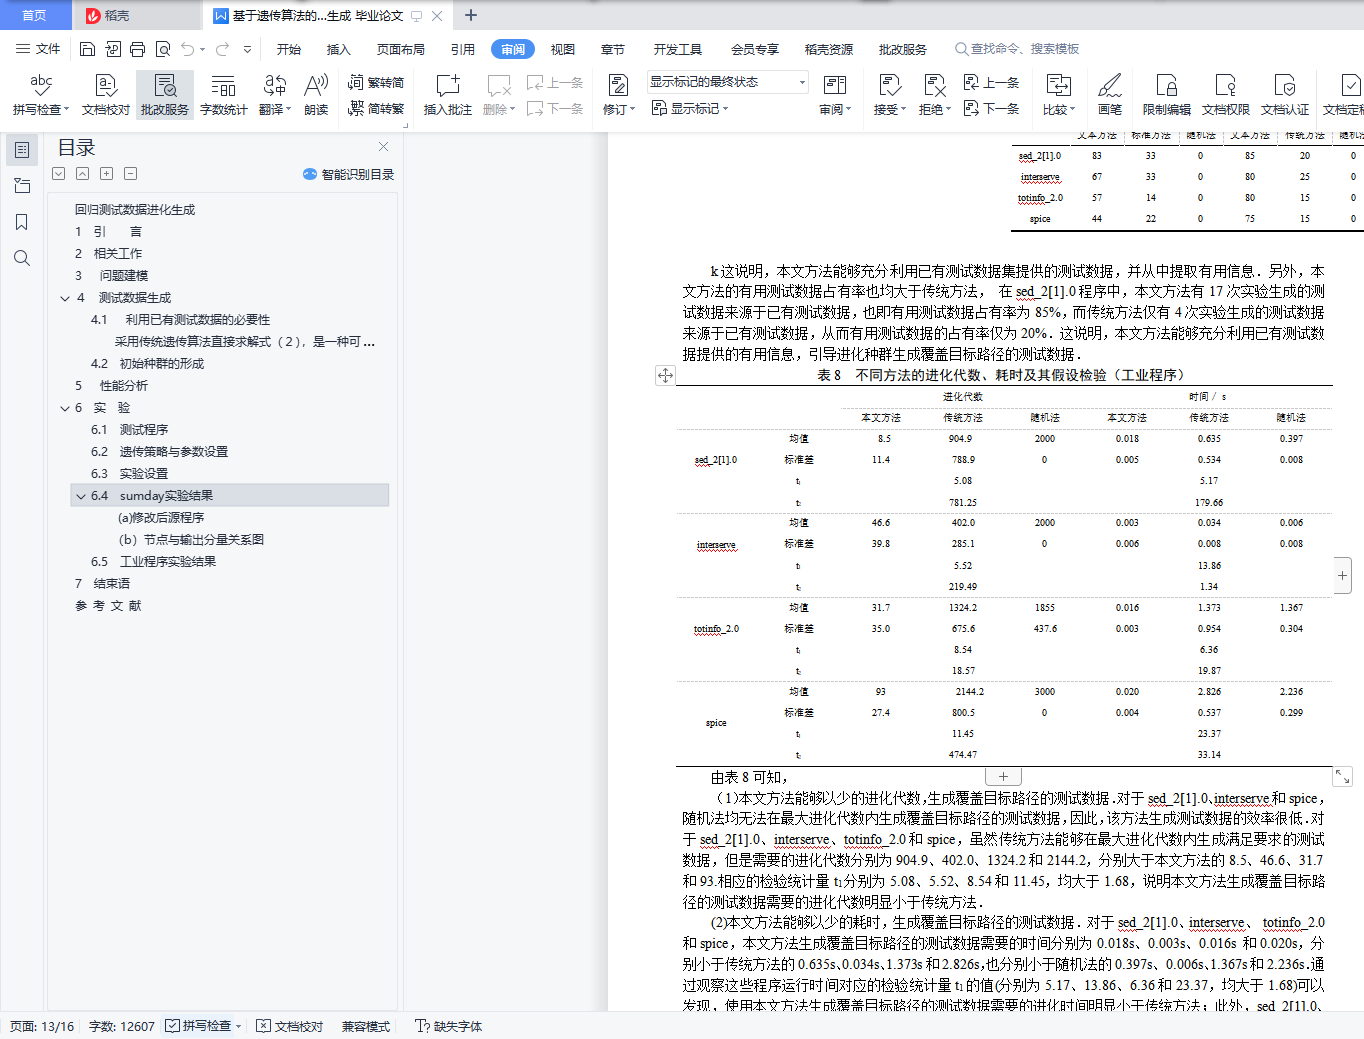The width and height of the screenshot is (1364, 1039).
Task: Click the minus box icon under 目录 heading
Action: tap(131, 174)
